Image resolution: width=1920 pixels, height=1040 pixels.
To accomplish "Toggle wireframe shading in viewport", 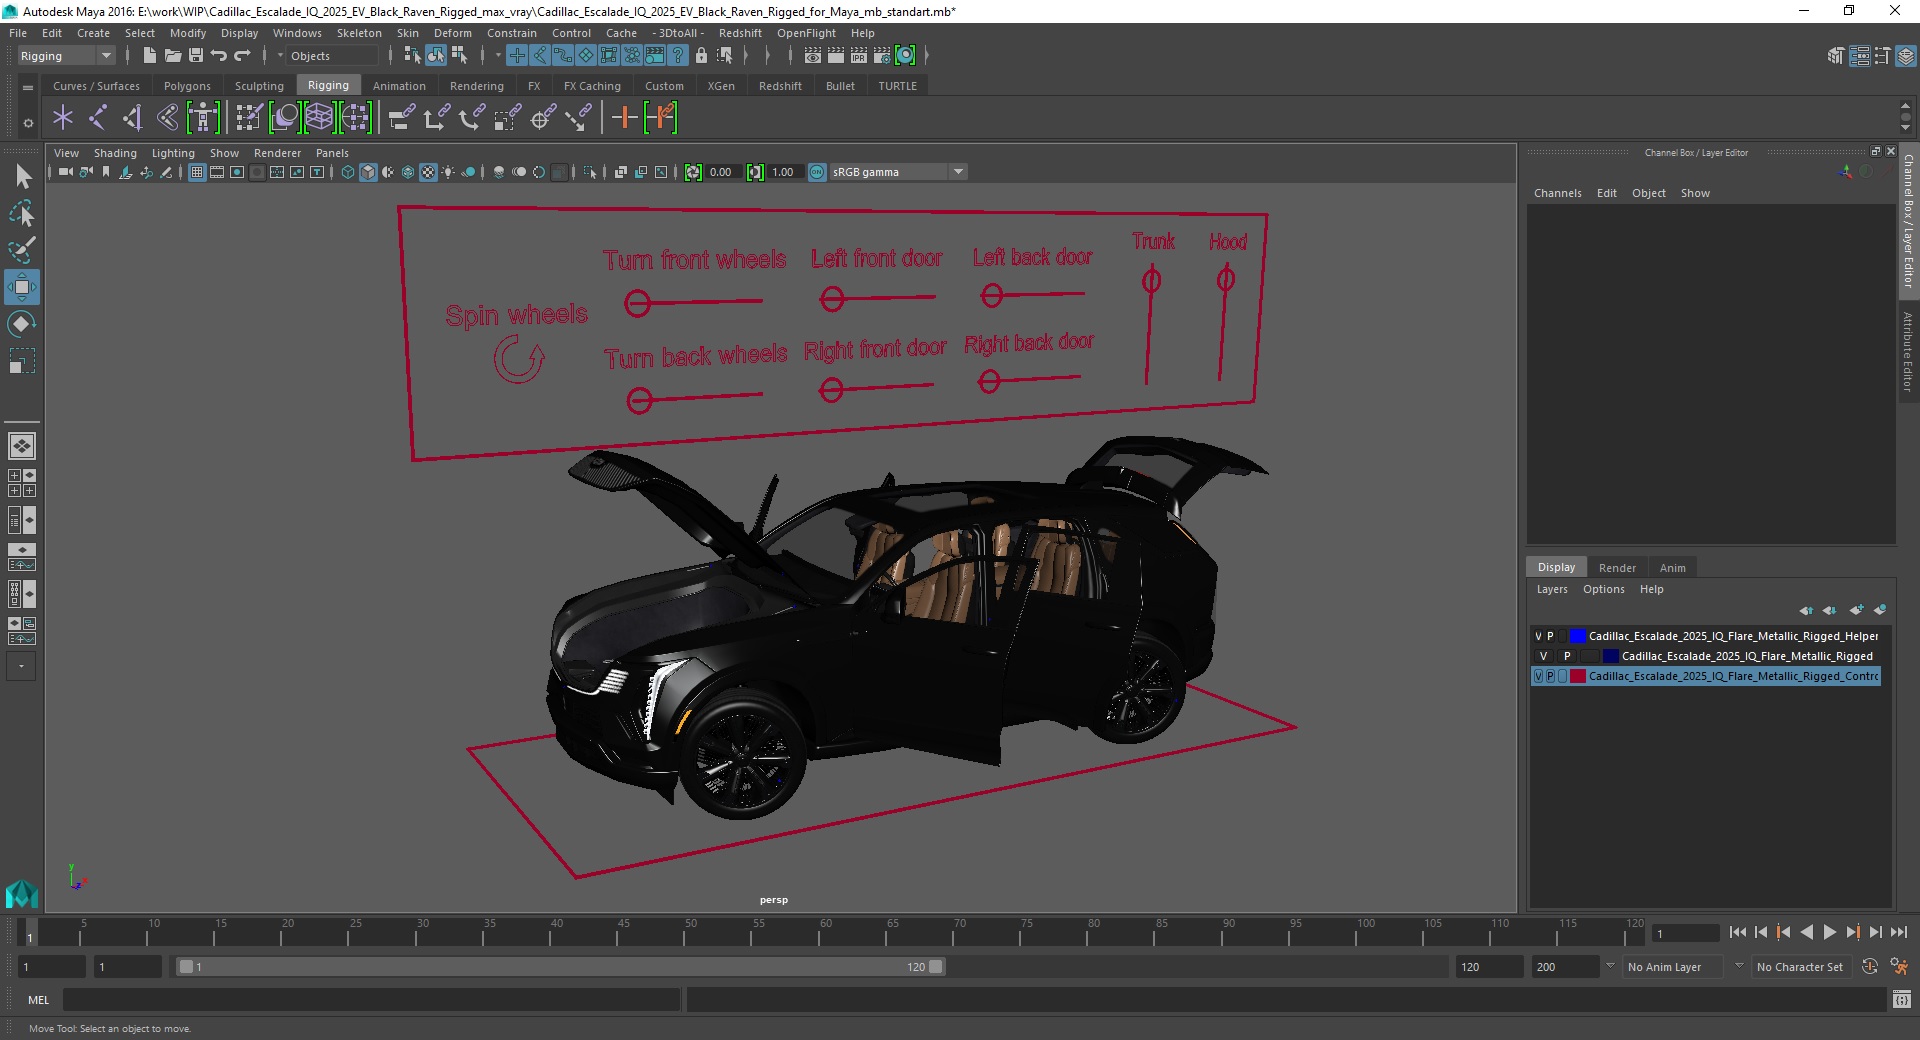I will (348, 172).
